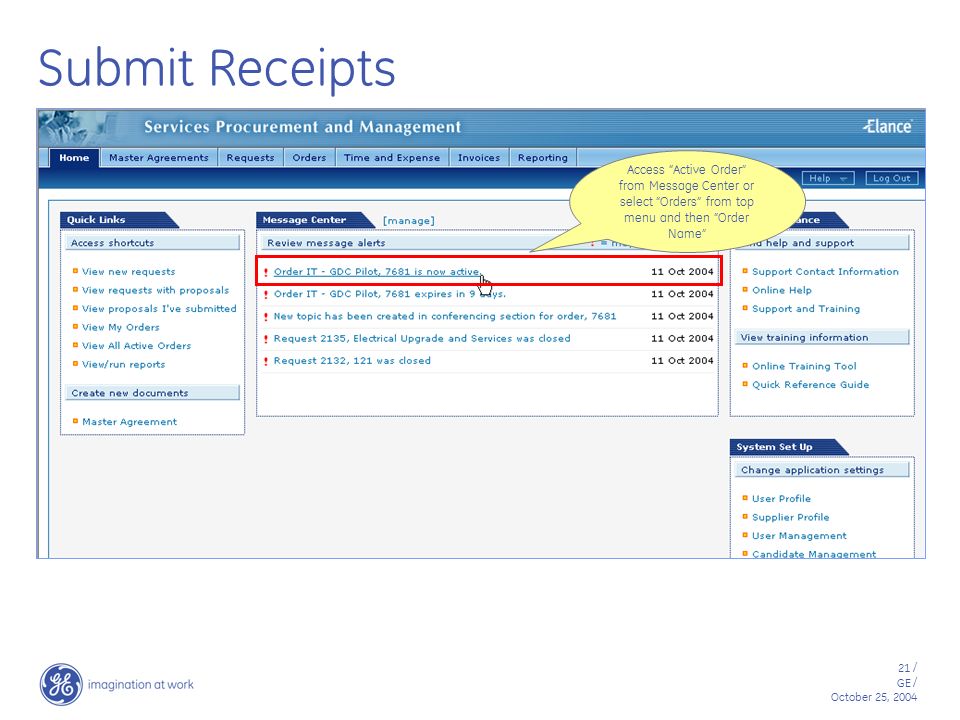This screenshot has height=720, width=960.
Task: Click bullet icon next to Supplier Profile
Action: point(745,516)
